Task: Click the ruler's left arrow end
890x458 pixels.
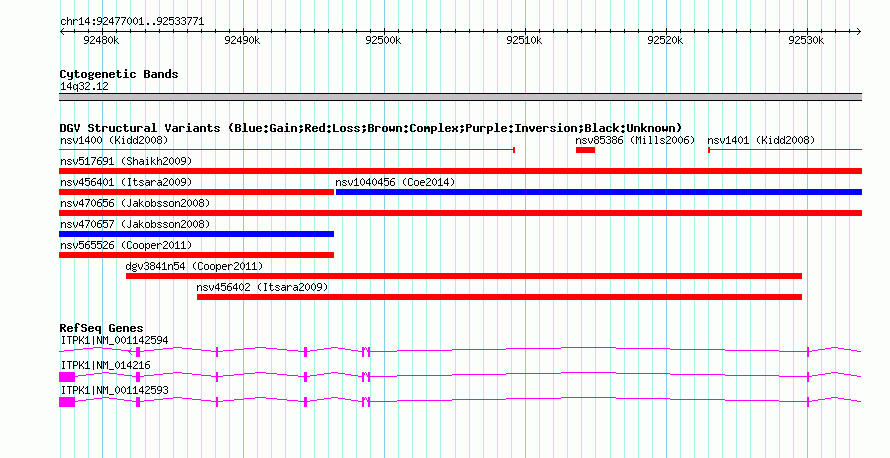Action: (x=62, y=32)
